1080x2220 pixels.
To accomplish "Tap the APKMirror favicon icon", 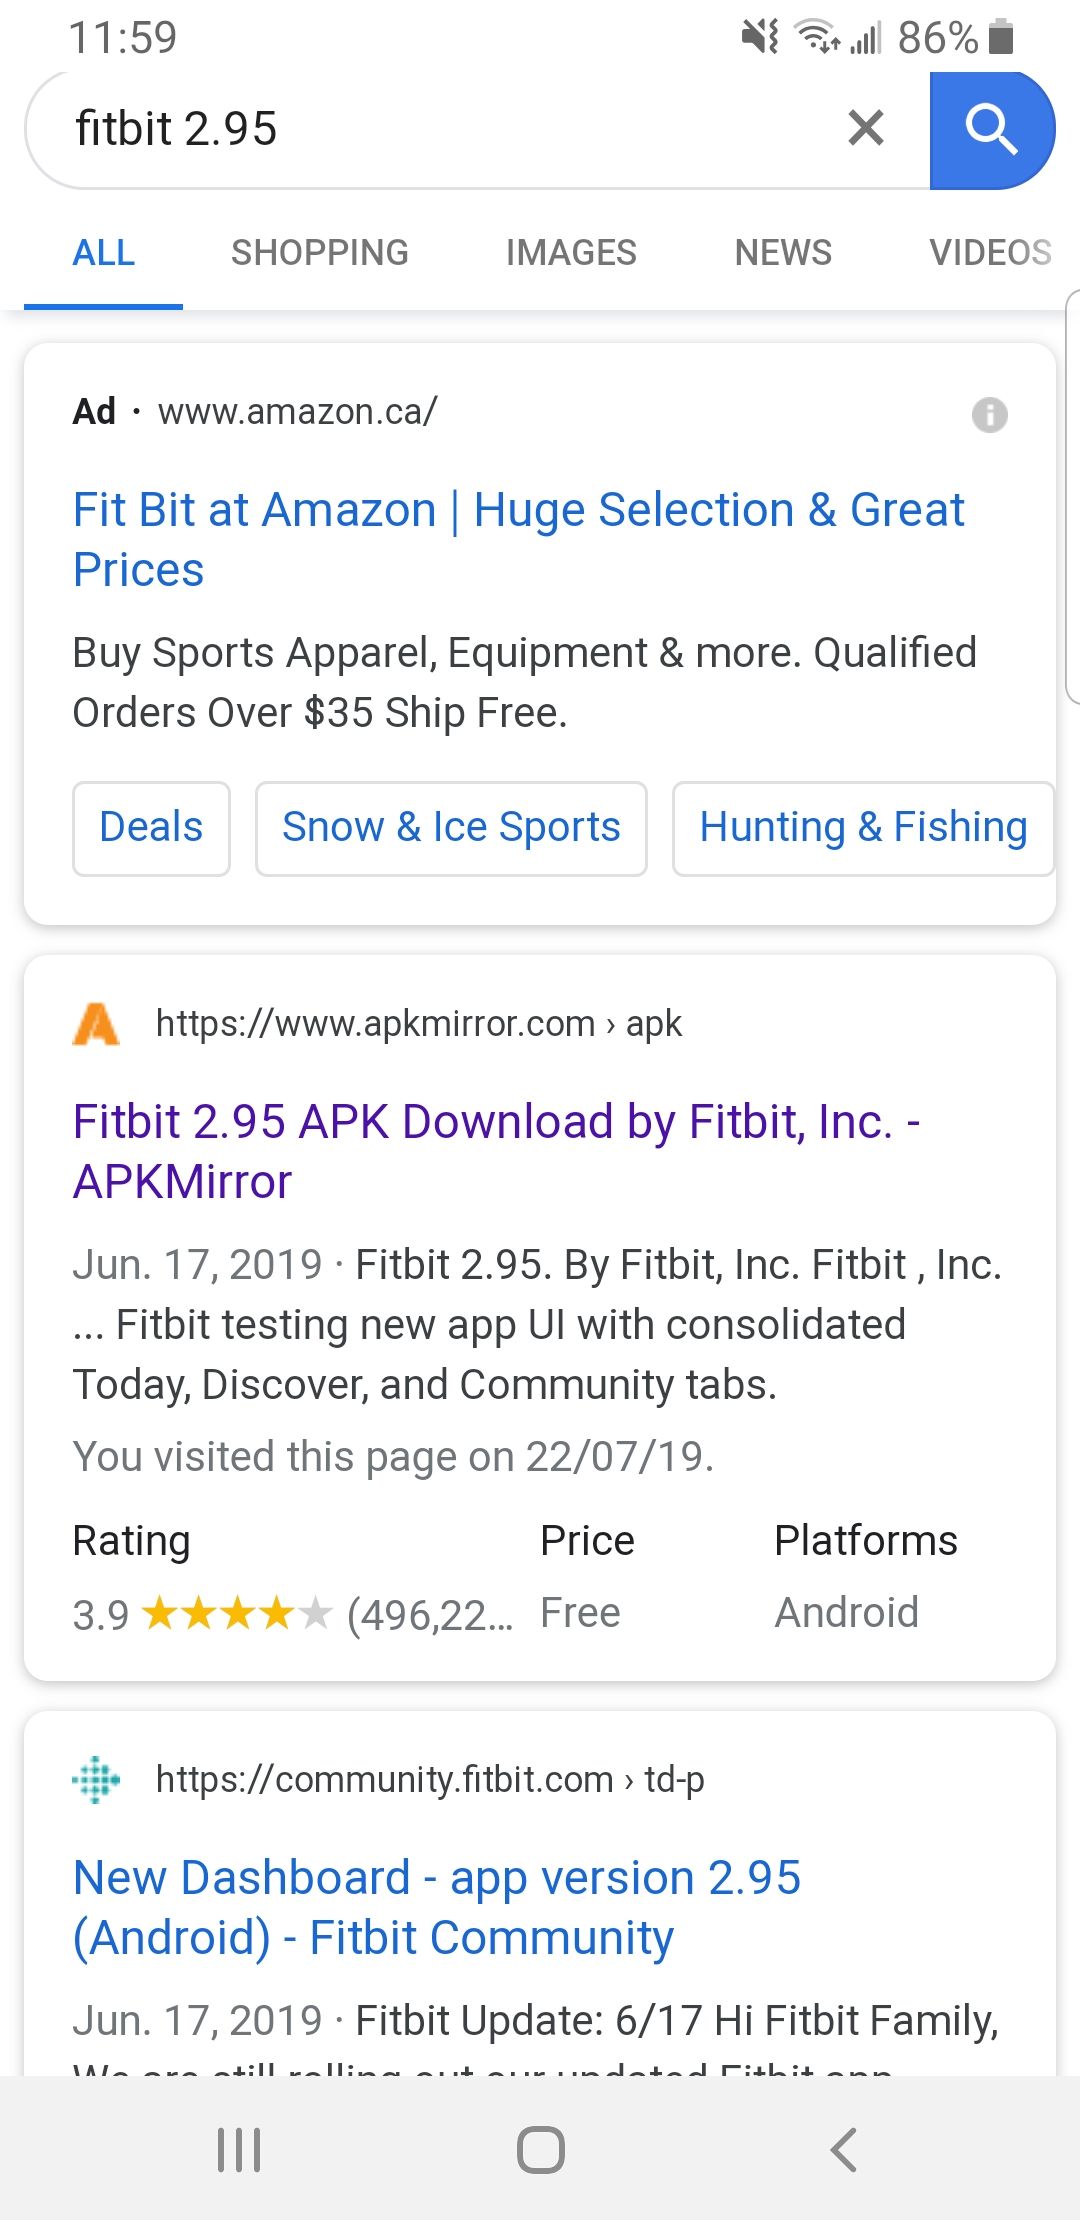I will [96, 1024].
